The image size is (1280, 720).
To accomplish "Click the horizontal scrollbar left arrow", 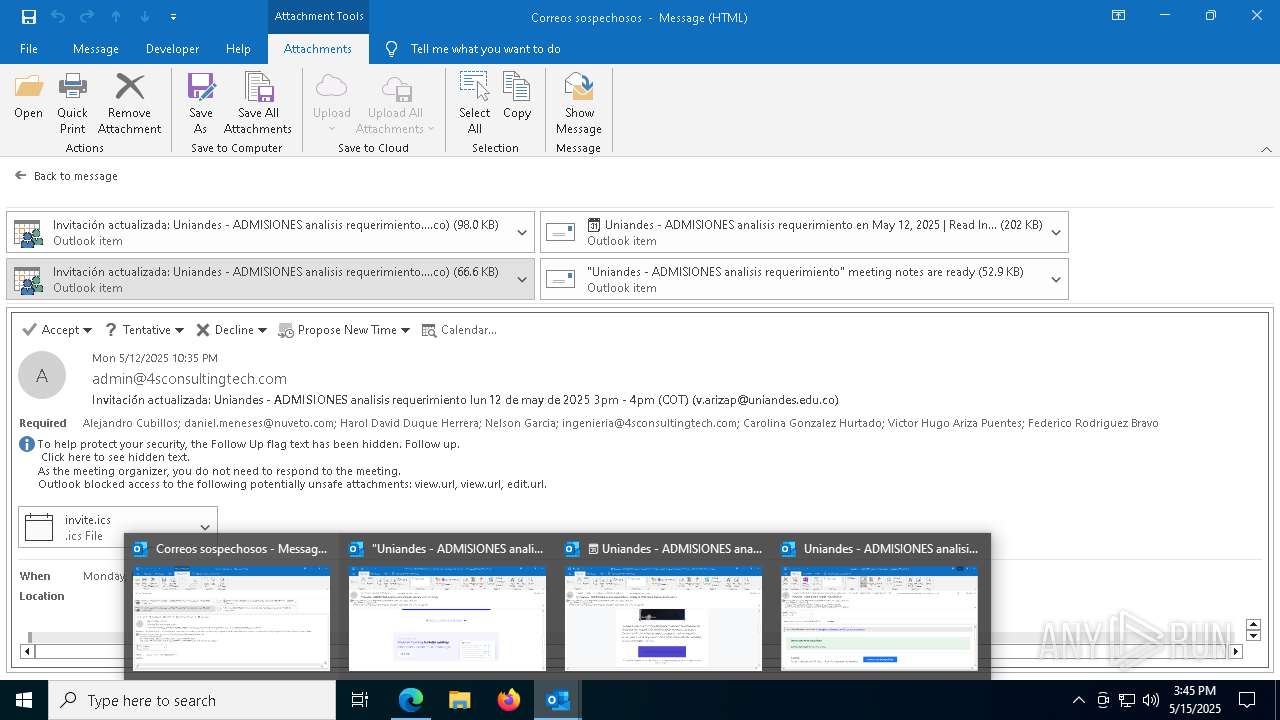I will (27, 651).
